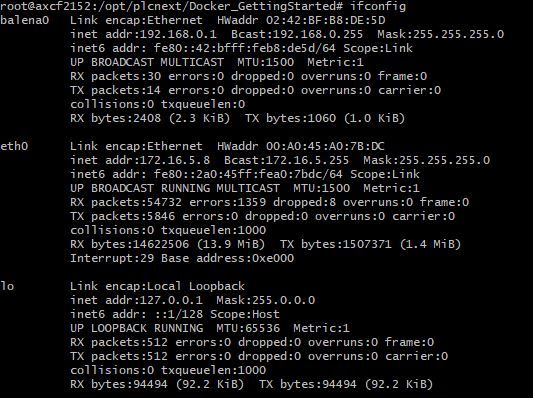Click the ifconfig command in the prompt
This screenshot has width=533, height=398.
(378, 6)
